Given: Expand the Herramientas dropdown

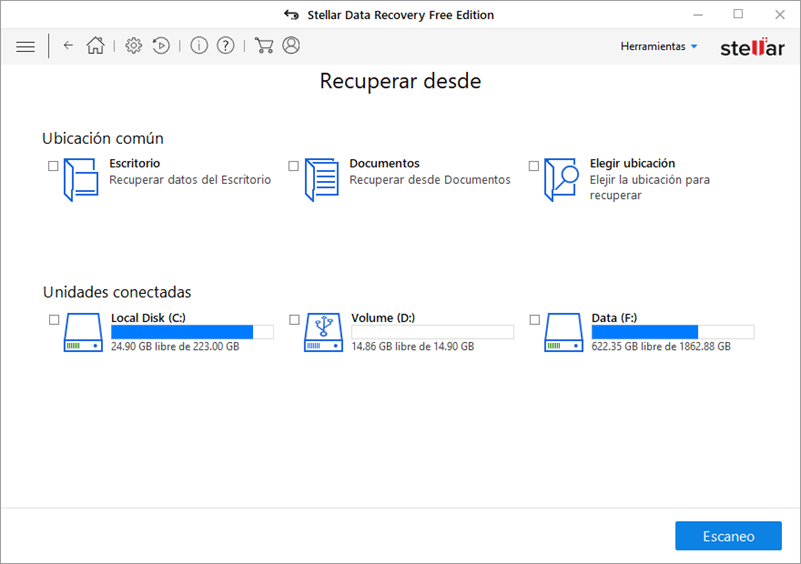Looking at the screenshot, I should pos(658,46).
